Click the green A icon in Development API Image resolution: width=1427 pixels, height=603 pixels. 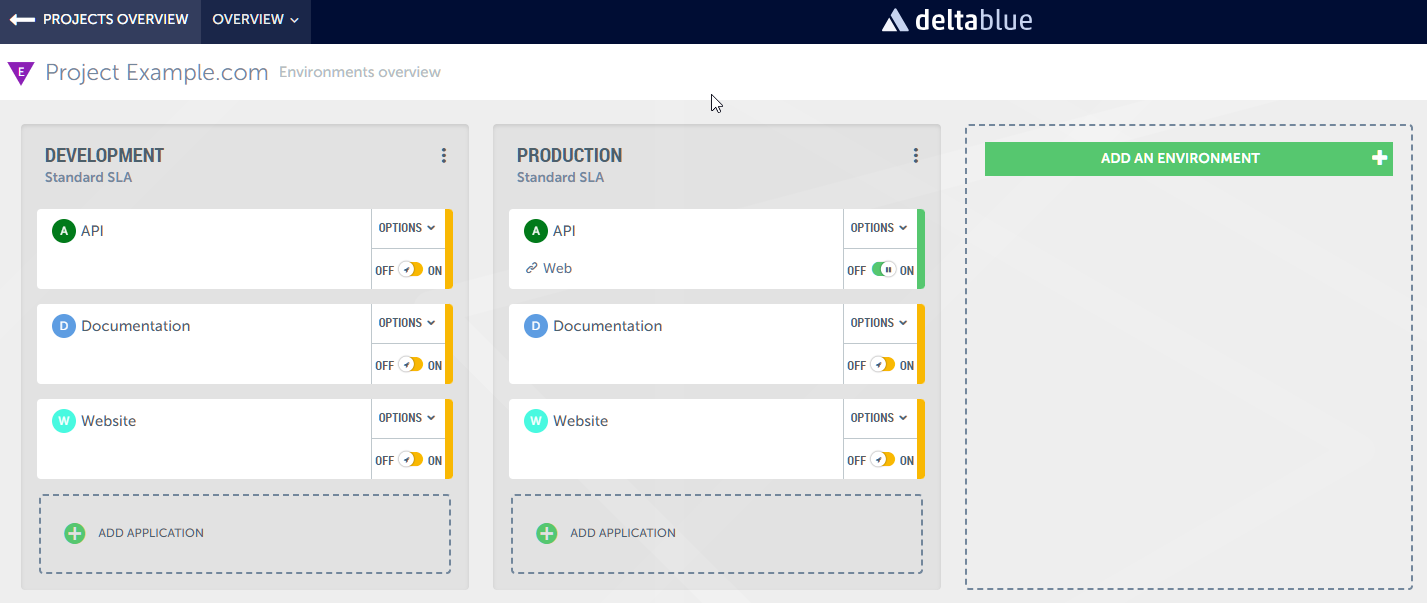[x=64, y=231]
